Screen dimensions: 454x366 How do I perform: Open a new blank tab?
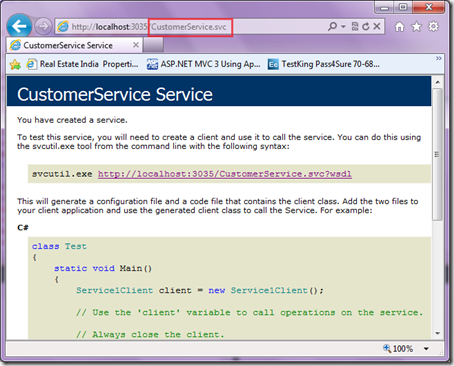point(153,45)
